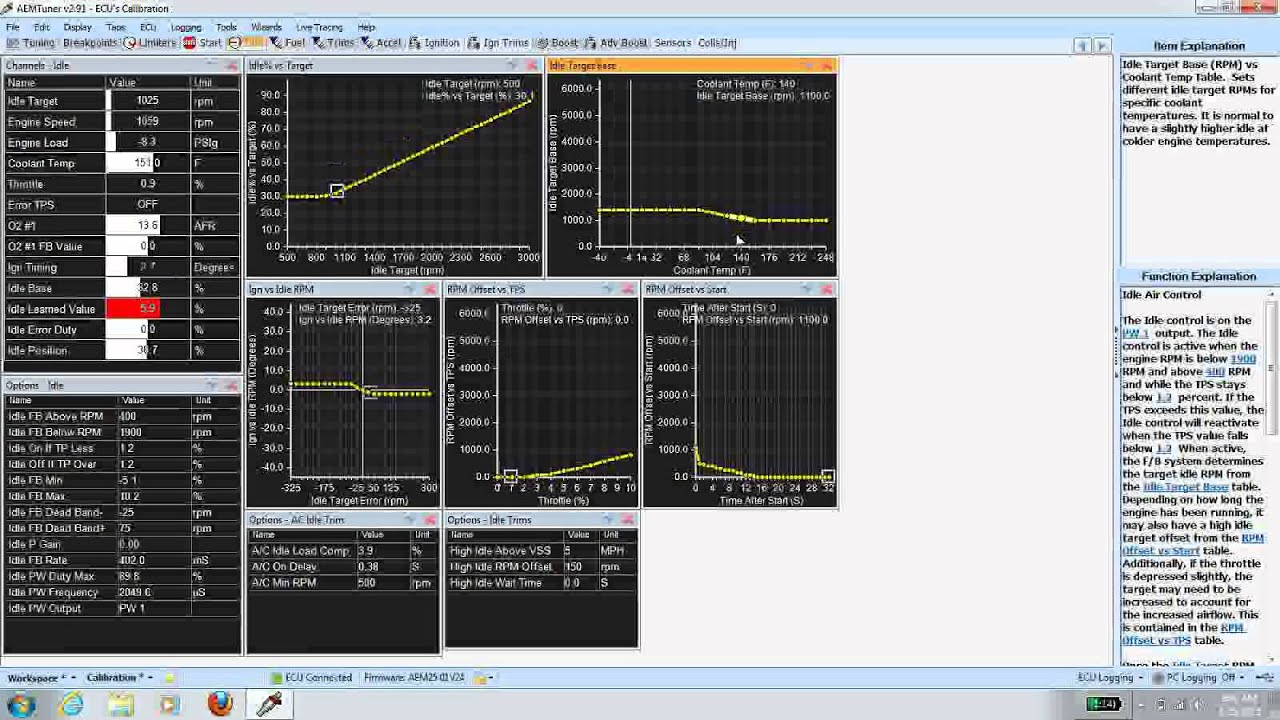1280x720 pixels.
Task: Select the Idle PW Output row
Action: click(x=121, y=608)
